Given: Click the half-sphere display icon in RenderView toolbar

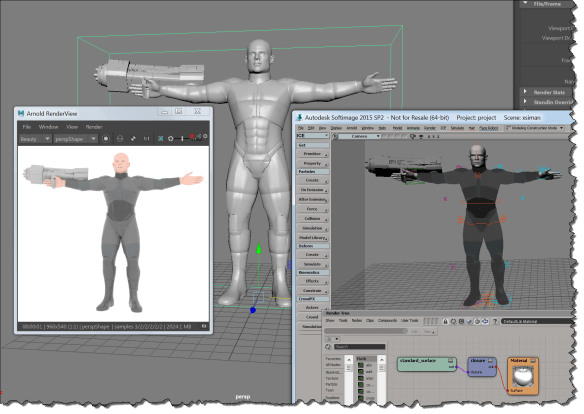Looking at the screenshot, I should 120,138.
